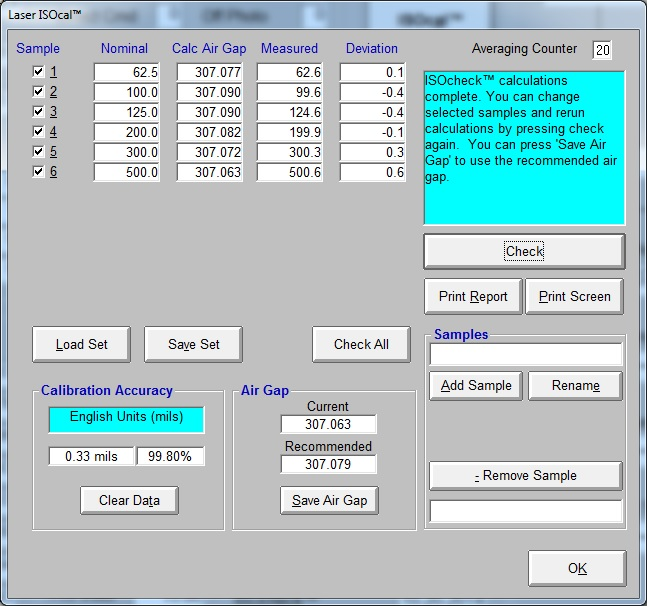
Task: Click the Clear Data button
Action: (x=130, y=500)
